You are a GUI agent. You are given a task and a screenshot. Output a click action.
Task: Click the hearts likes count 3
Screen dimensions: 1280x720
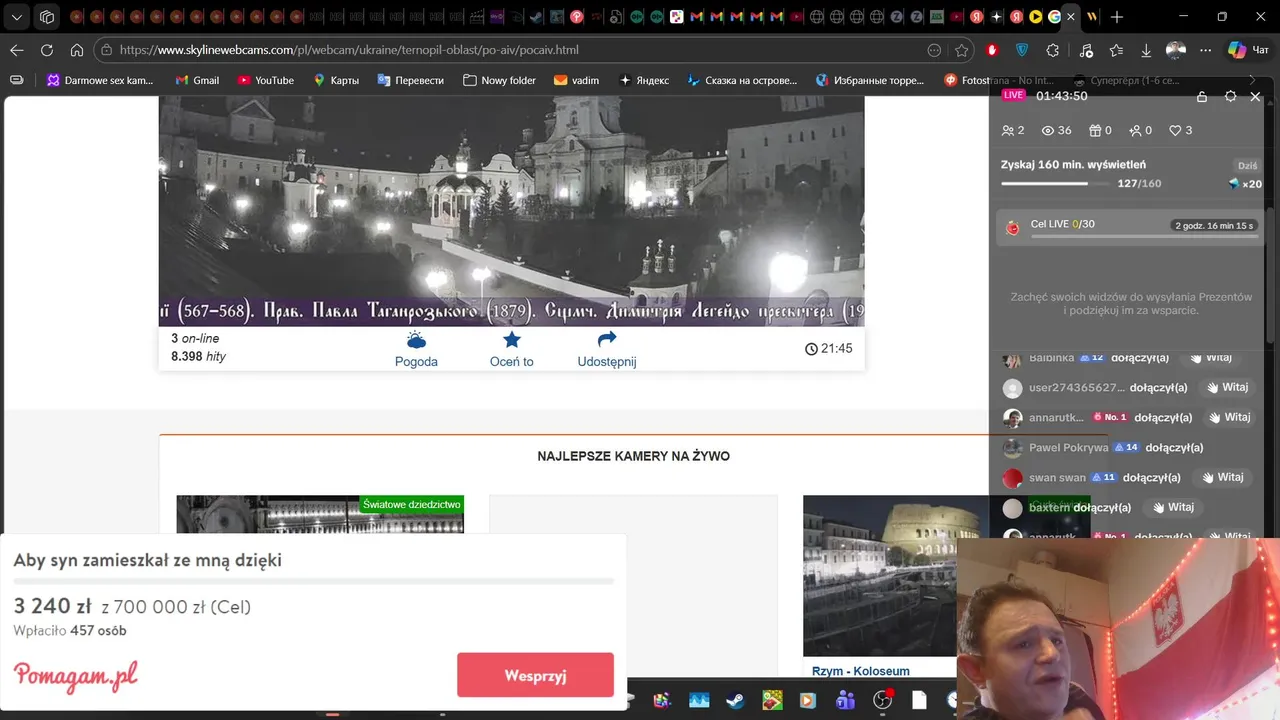coord(1180,130)
